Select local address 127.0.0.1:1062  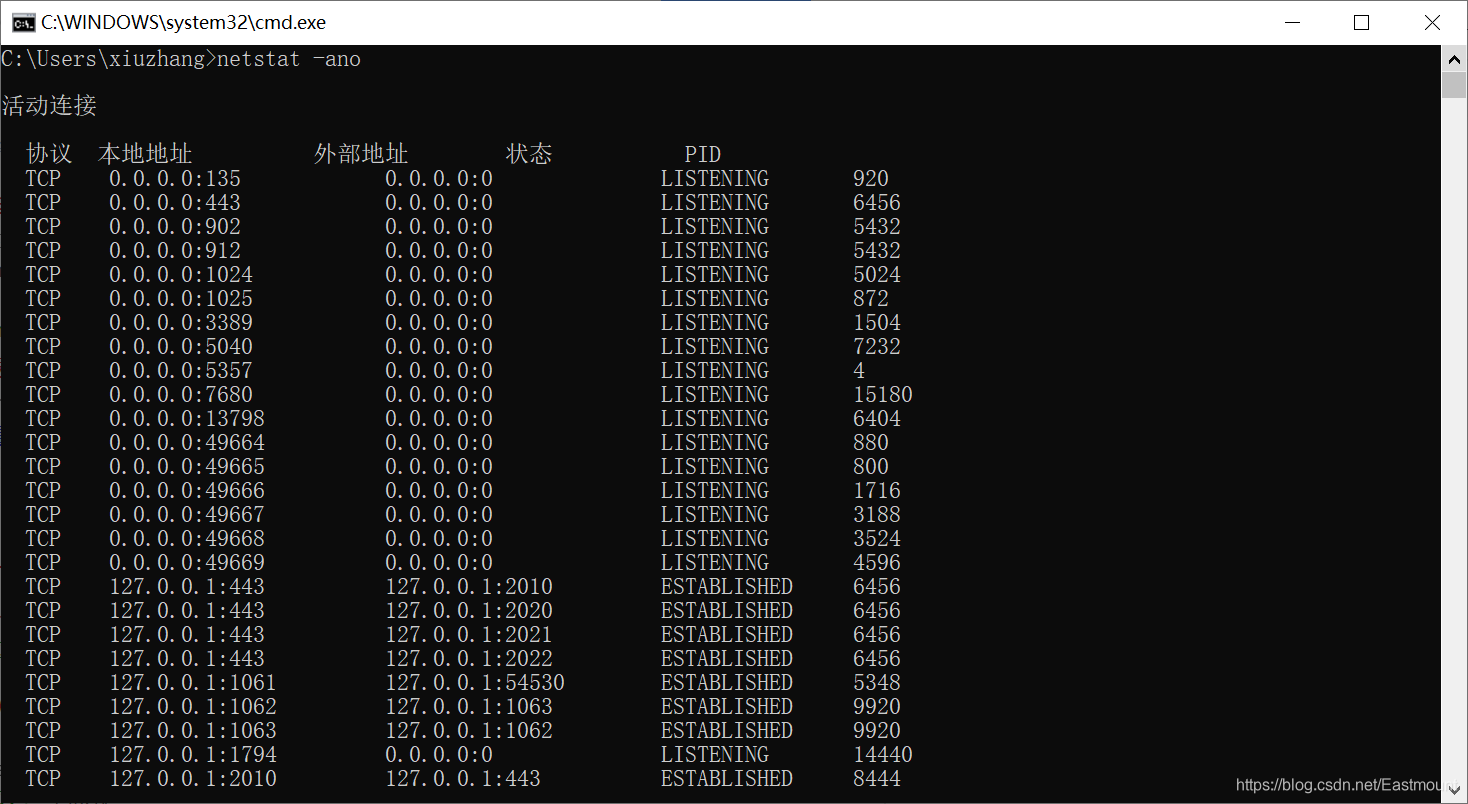click(x=193, y=707)
